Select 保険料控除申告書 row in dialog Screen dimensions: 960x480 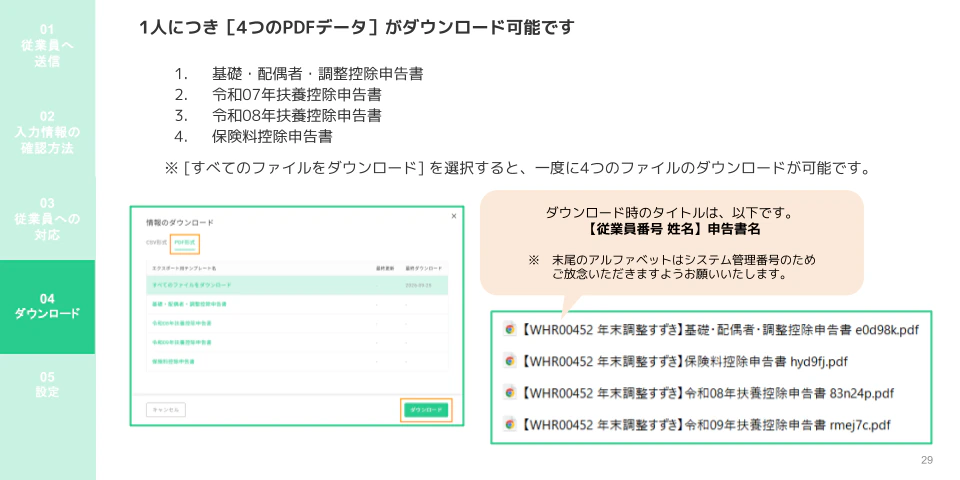point(297,361)
